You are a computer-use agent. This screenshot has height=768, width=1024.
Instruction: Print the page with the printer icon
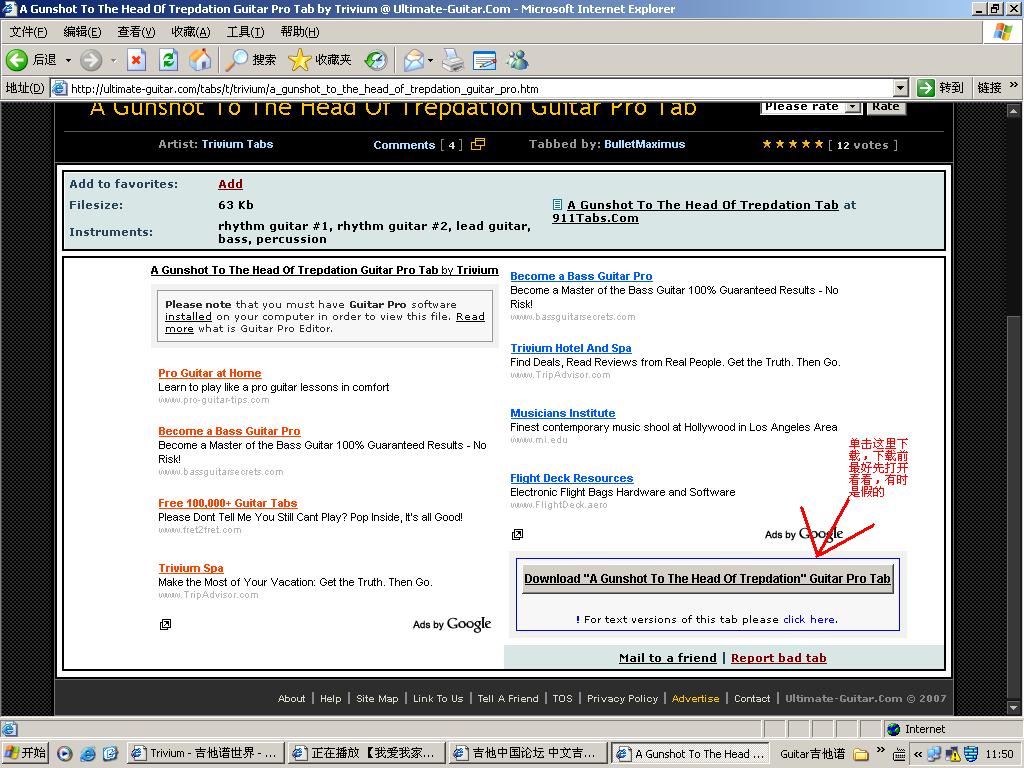(x=453, y=60)
